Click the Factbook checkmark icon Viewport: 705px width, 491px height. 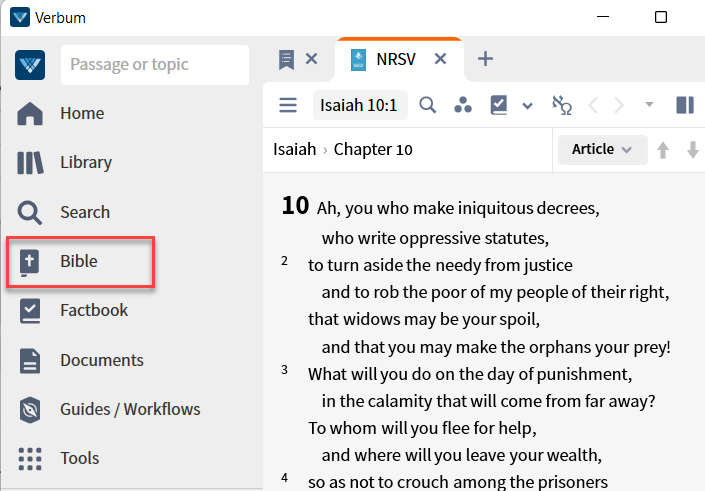(x=30, y=311)
